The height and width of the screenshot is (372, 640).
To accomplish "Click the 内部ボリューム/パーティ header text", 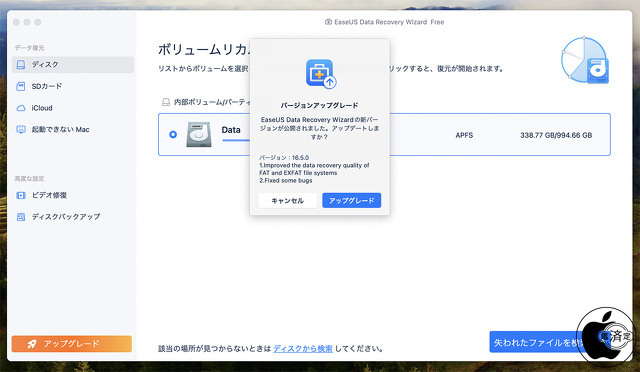I will click(x=212, y=102).
